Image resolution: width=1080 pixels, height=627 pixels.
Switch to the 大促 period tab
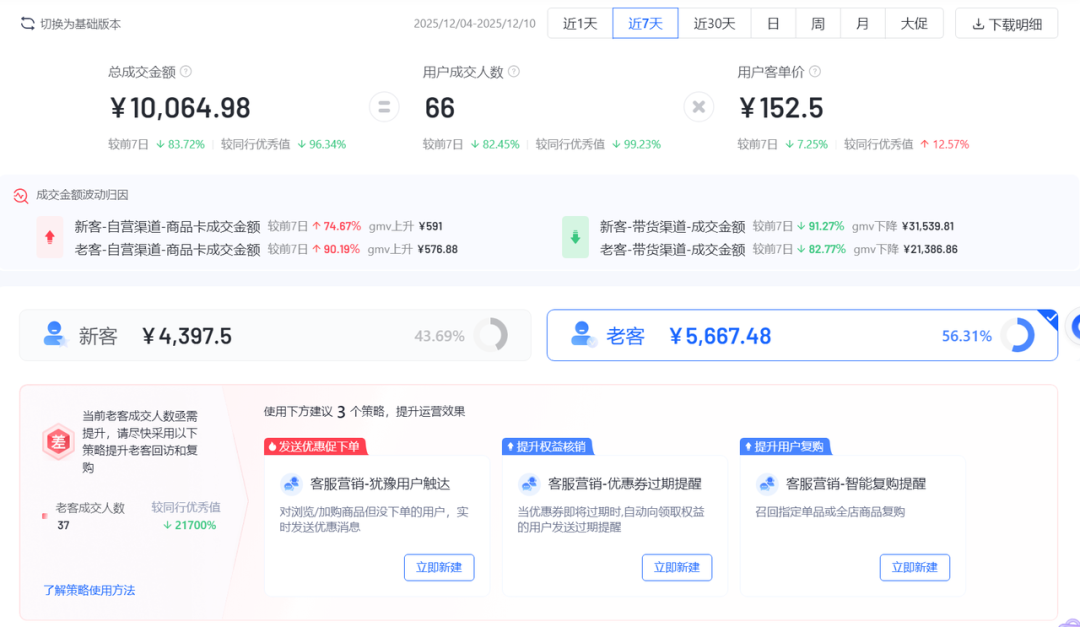click(914, 23)
